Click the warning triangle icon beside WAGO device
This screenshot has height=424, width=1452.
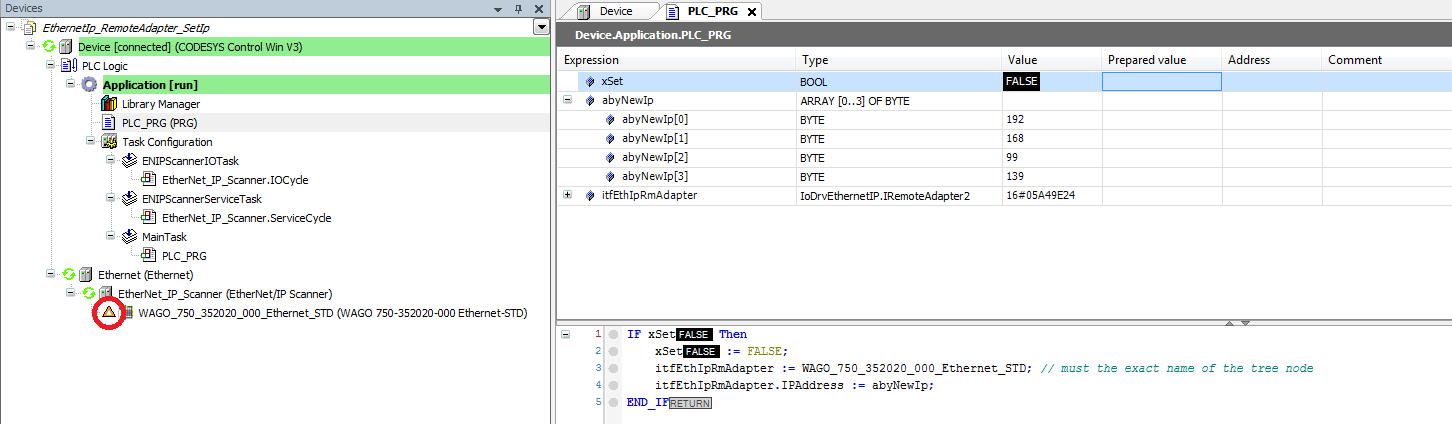pos(108,313)
